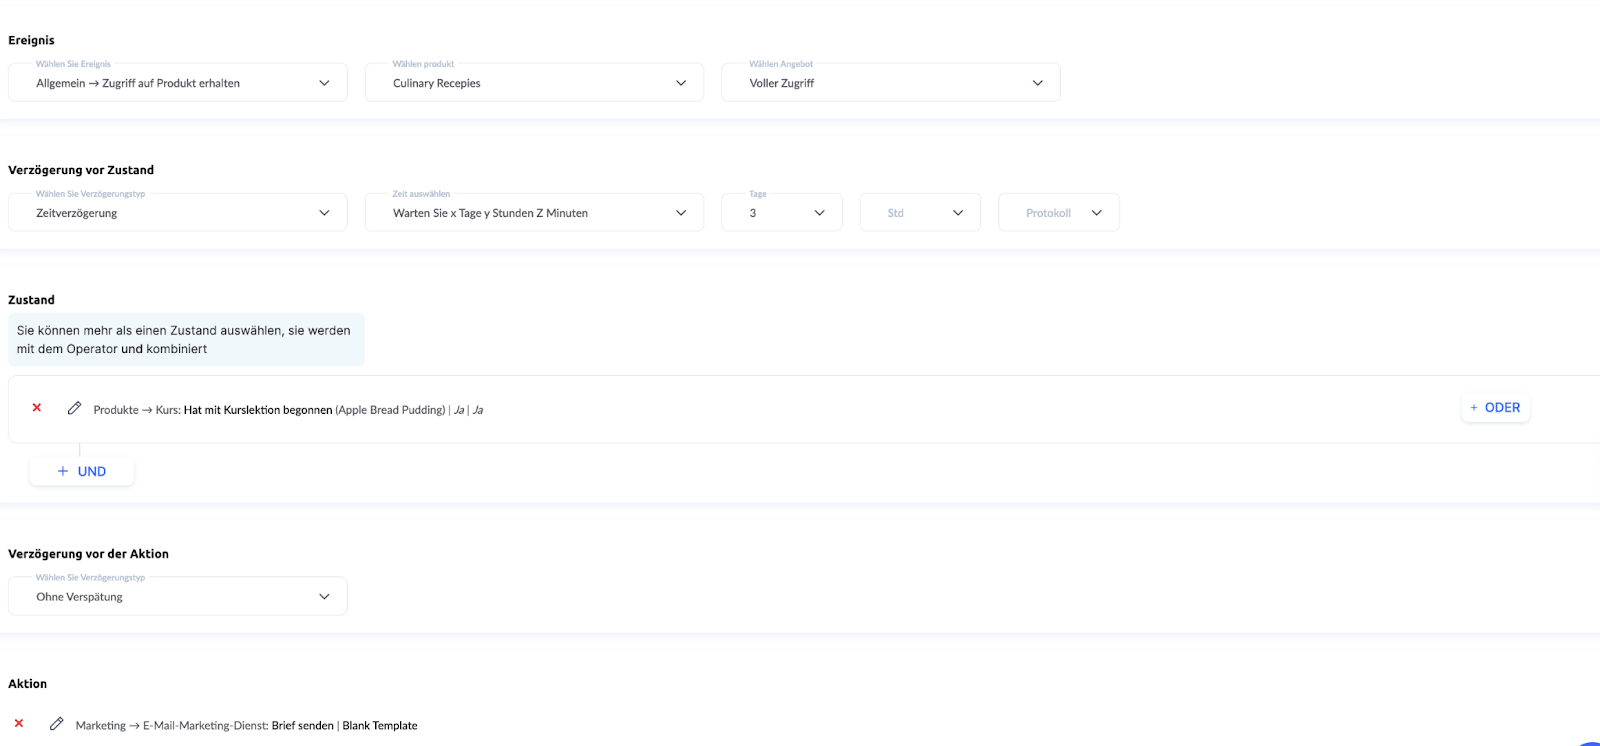Click the plus icon next to UND
The height and width of the screenshot is (746, 1600).
click(x=63, y=471)
